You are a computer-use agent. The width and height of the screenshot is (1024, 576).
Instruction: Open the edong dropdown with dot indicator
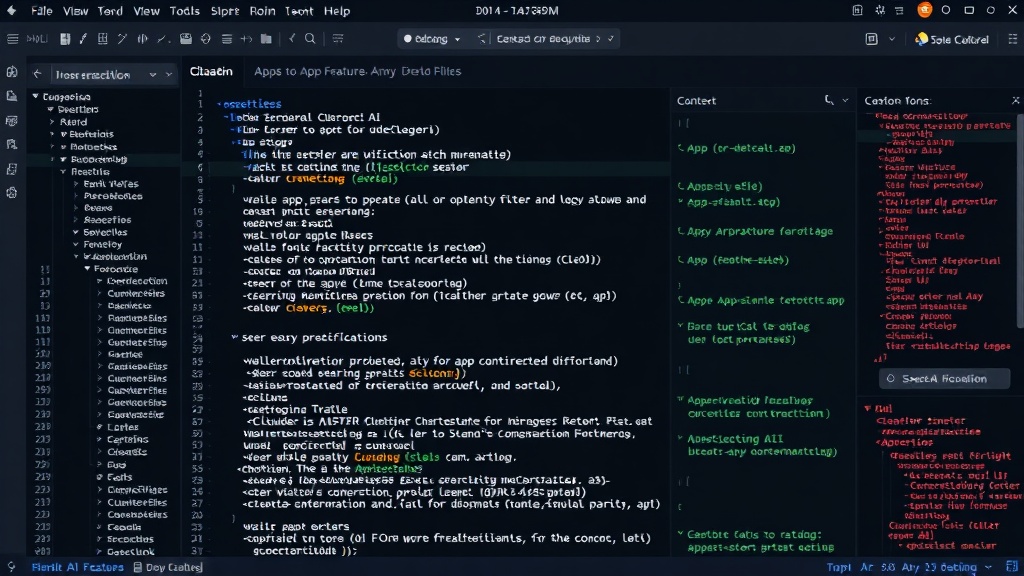[x=432, y=39]
